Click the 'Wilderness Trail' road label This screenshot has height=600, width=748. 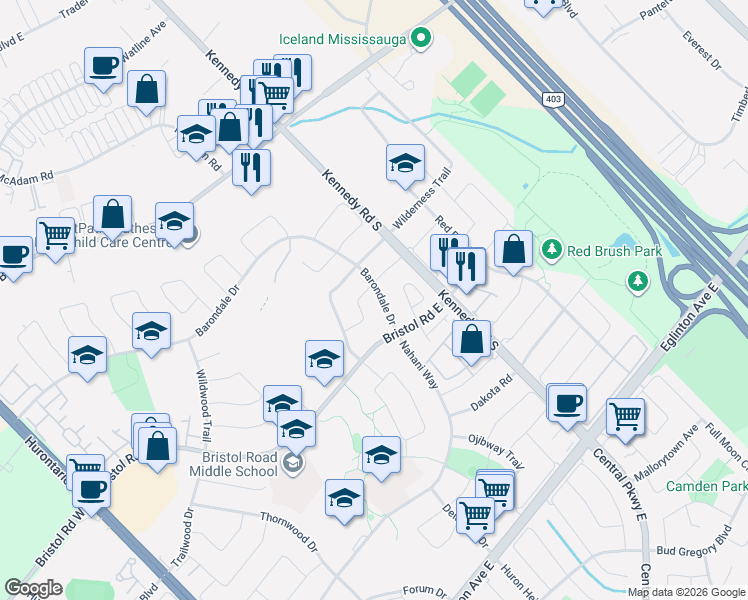[x=422, y=198]
